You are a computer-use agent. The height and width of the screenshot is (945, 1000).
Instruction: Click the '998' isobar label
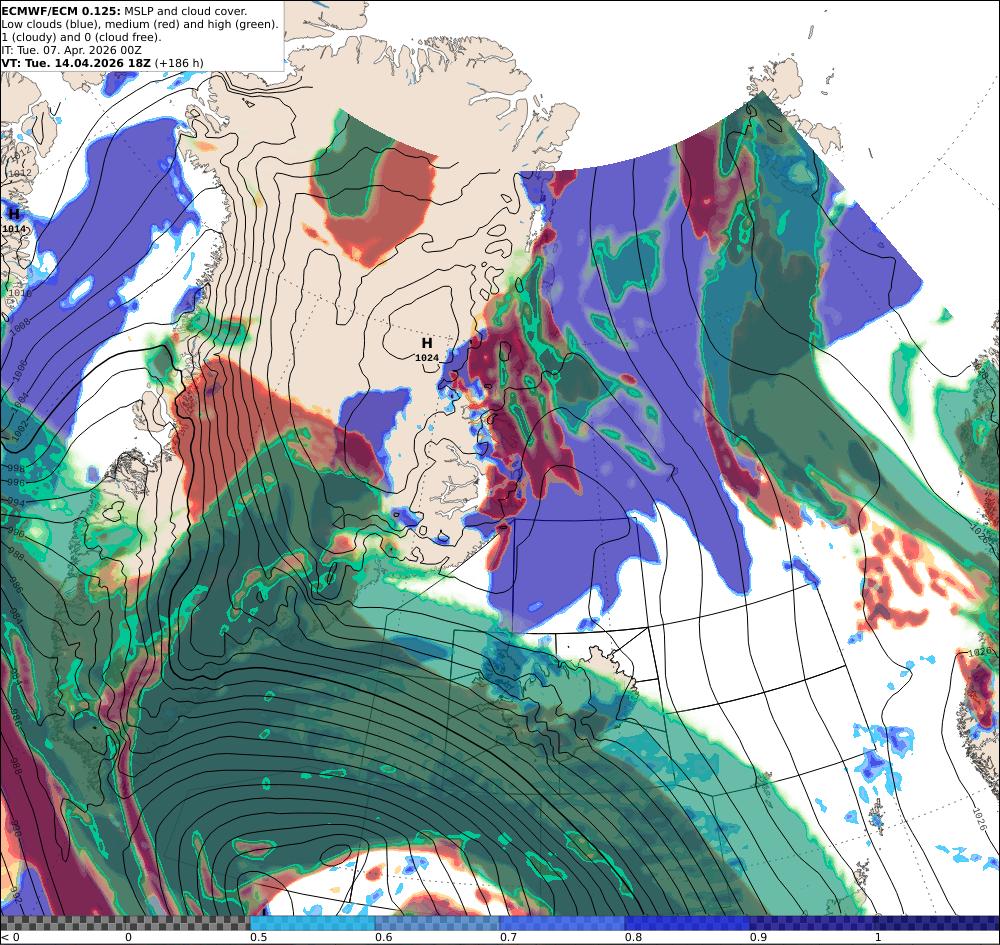pos(16,469)
